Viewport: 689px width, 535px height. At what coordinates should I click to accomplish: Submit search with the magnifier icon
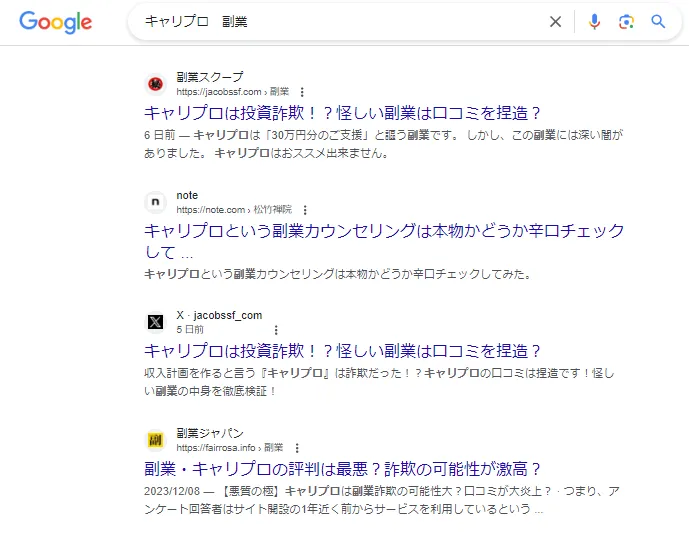pos(658,22)
